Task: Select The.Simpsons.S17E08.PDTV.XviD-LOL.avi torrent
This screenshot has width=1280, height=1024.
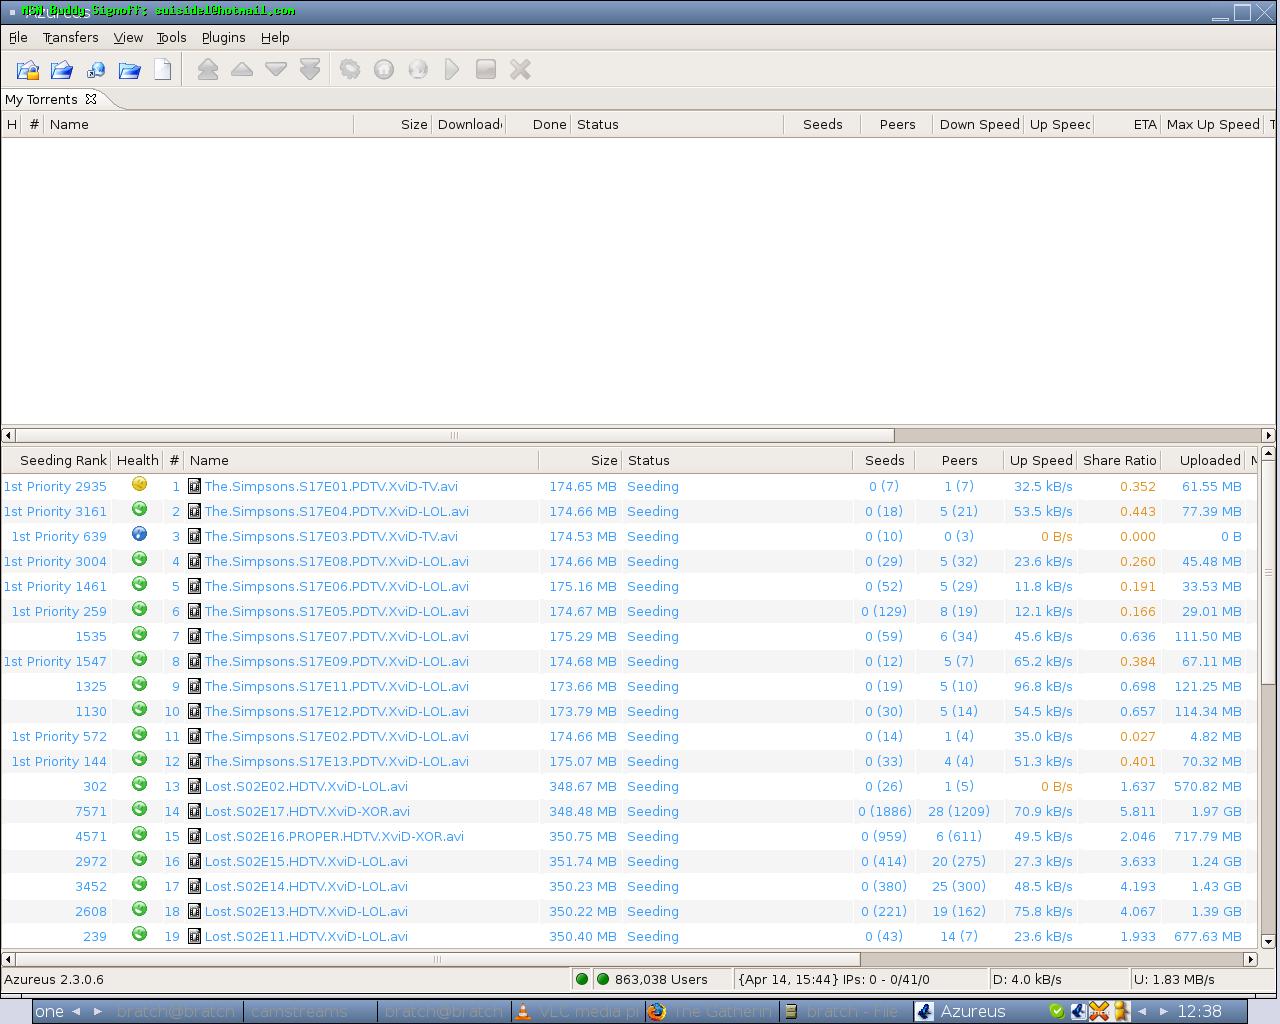Action: pyautogui.click(x=336, y=561)
